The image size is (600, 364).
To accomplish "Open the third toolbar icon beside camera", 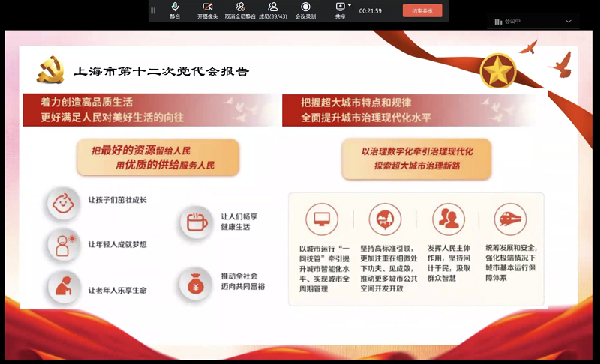I will pos(240,10).
